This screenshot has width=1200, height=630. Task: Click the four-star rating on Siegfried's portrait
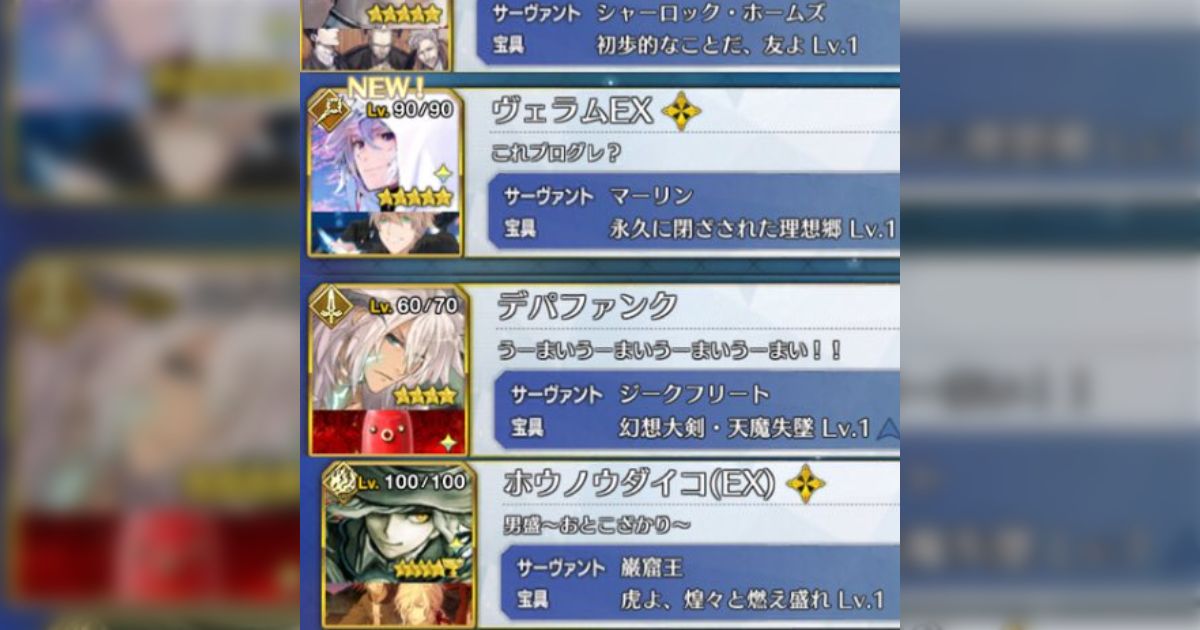[x=425, y=396]
